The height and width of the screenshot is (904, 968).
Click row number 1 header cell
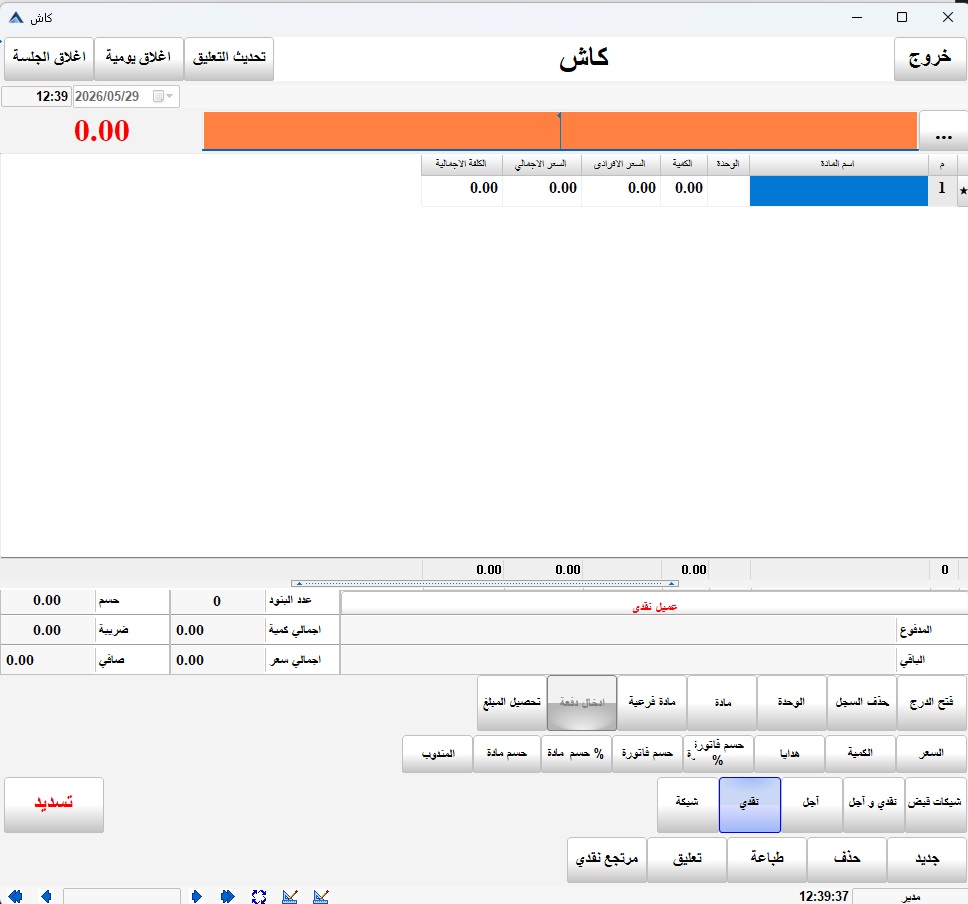point(942,189)
